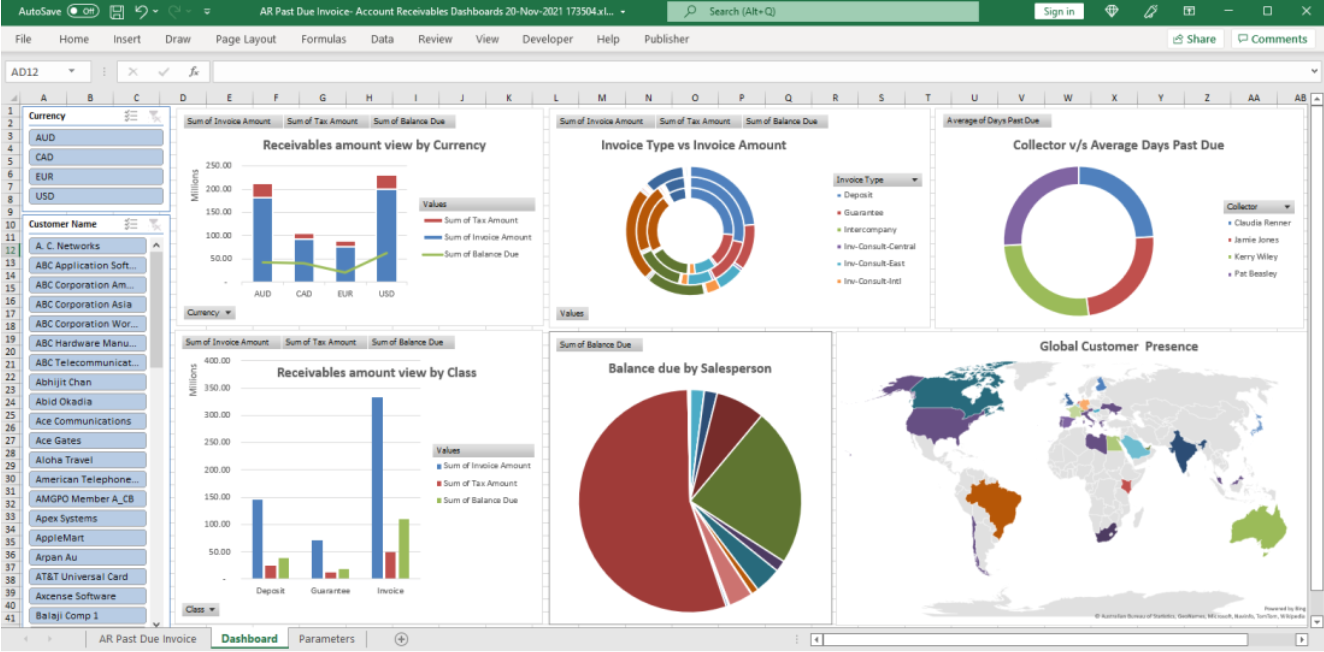Clear filter on Customer Name slicer
The width and height of the screenshot is (1324, 652).
[x=154, y=224]
